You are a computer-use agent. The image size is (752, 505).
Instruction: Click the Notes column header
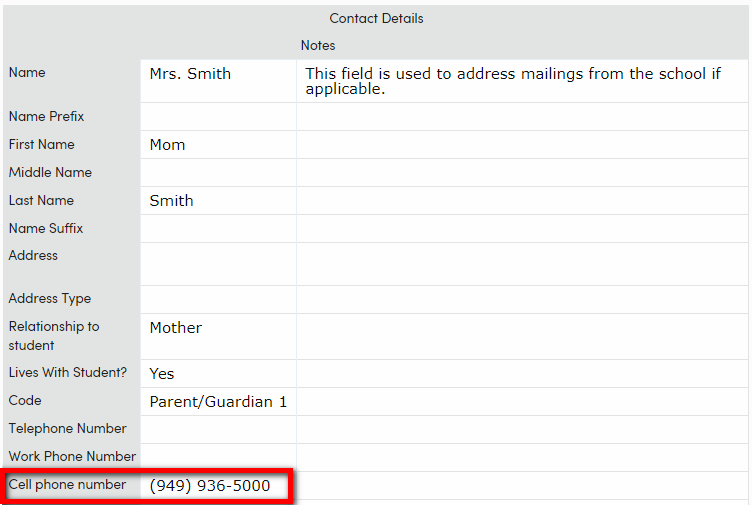click(x=318, y=45)
